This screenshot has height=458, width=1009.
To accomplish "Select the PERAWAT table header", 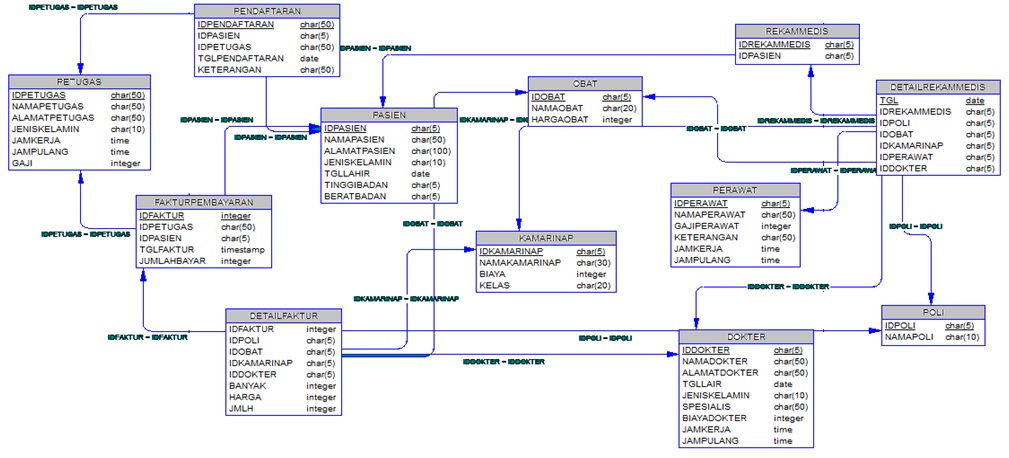I will click(735, 190).
